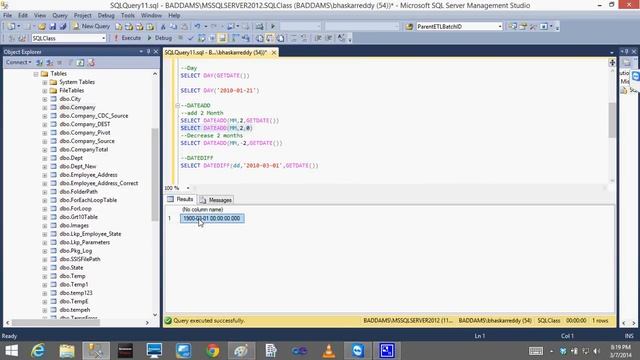Click Display Estimated Execution Plan icon
The width and height of the screenshot is (640, 360).
202,38
